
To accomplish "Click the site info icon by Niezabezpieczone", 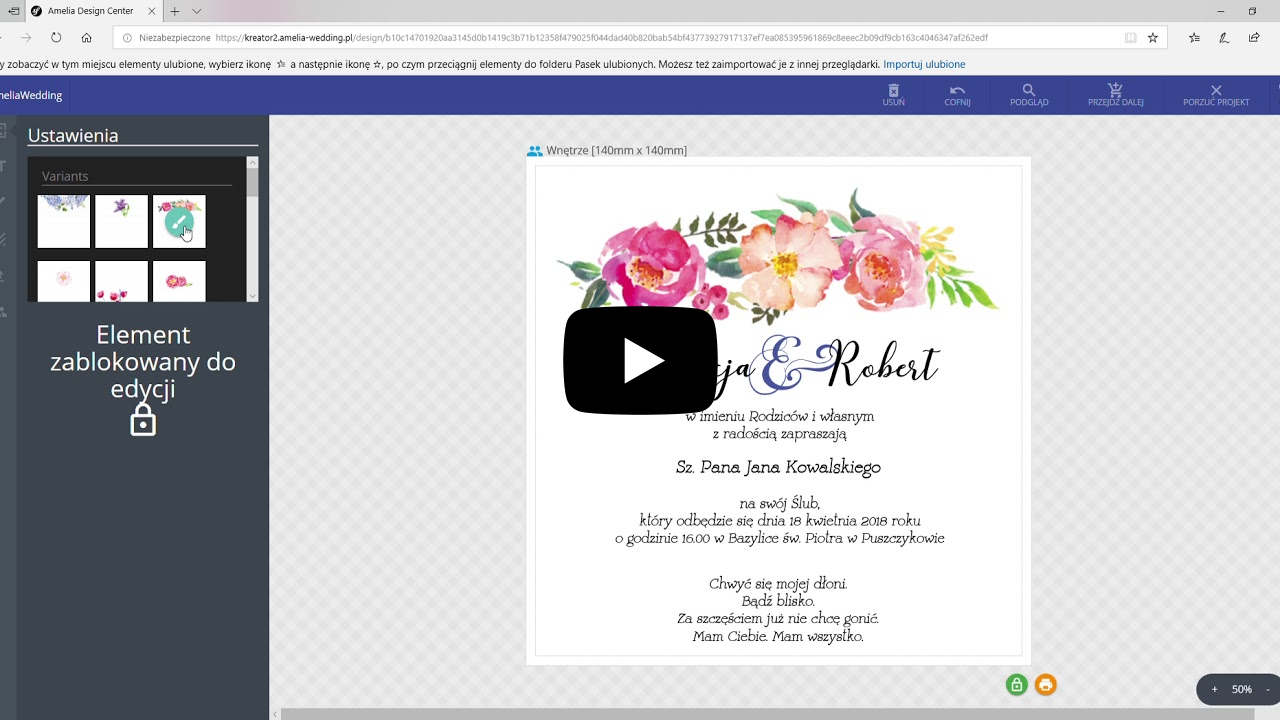I will pyautogui.click(x=127, y=38).
